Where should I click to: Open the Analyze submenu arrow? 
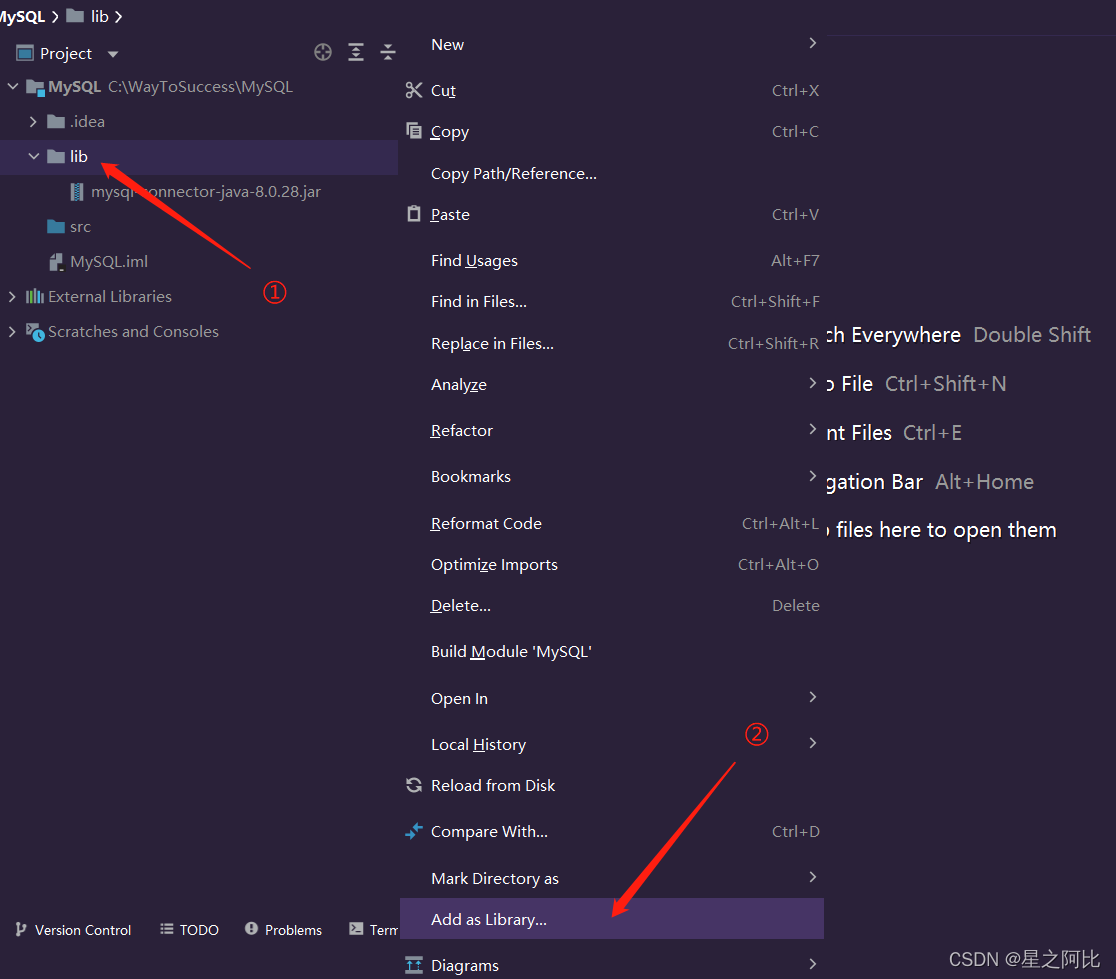pos(813,383)
